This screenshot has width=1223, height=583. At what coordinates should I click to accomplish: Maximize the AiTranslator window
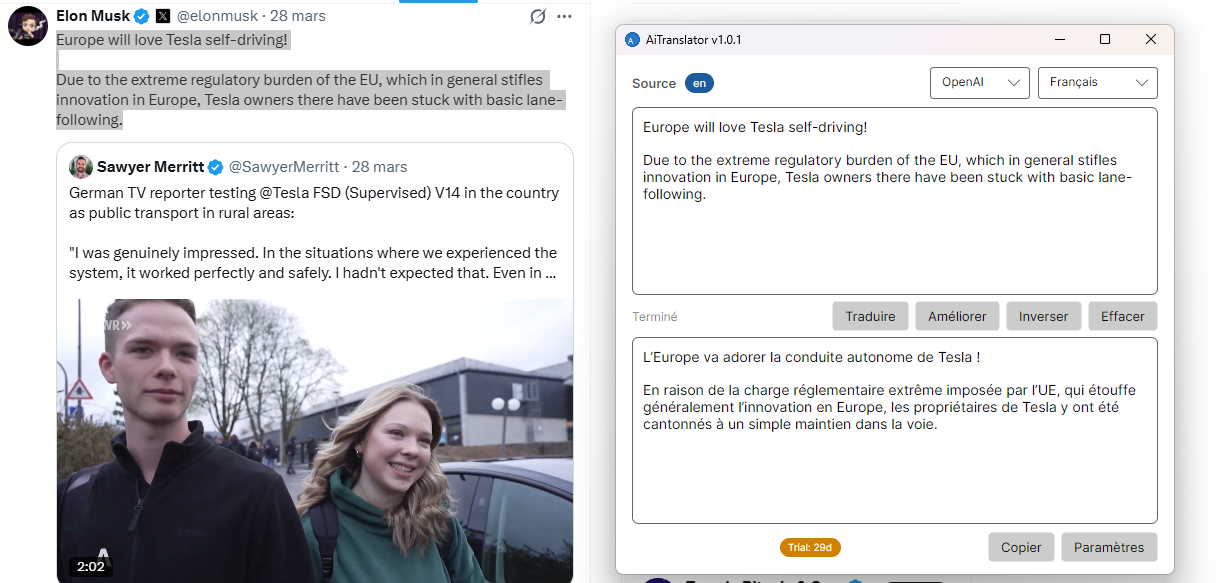tap(1105, 39)
